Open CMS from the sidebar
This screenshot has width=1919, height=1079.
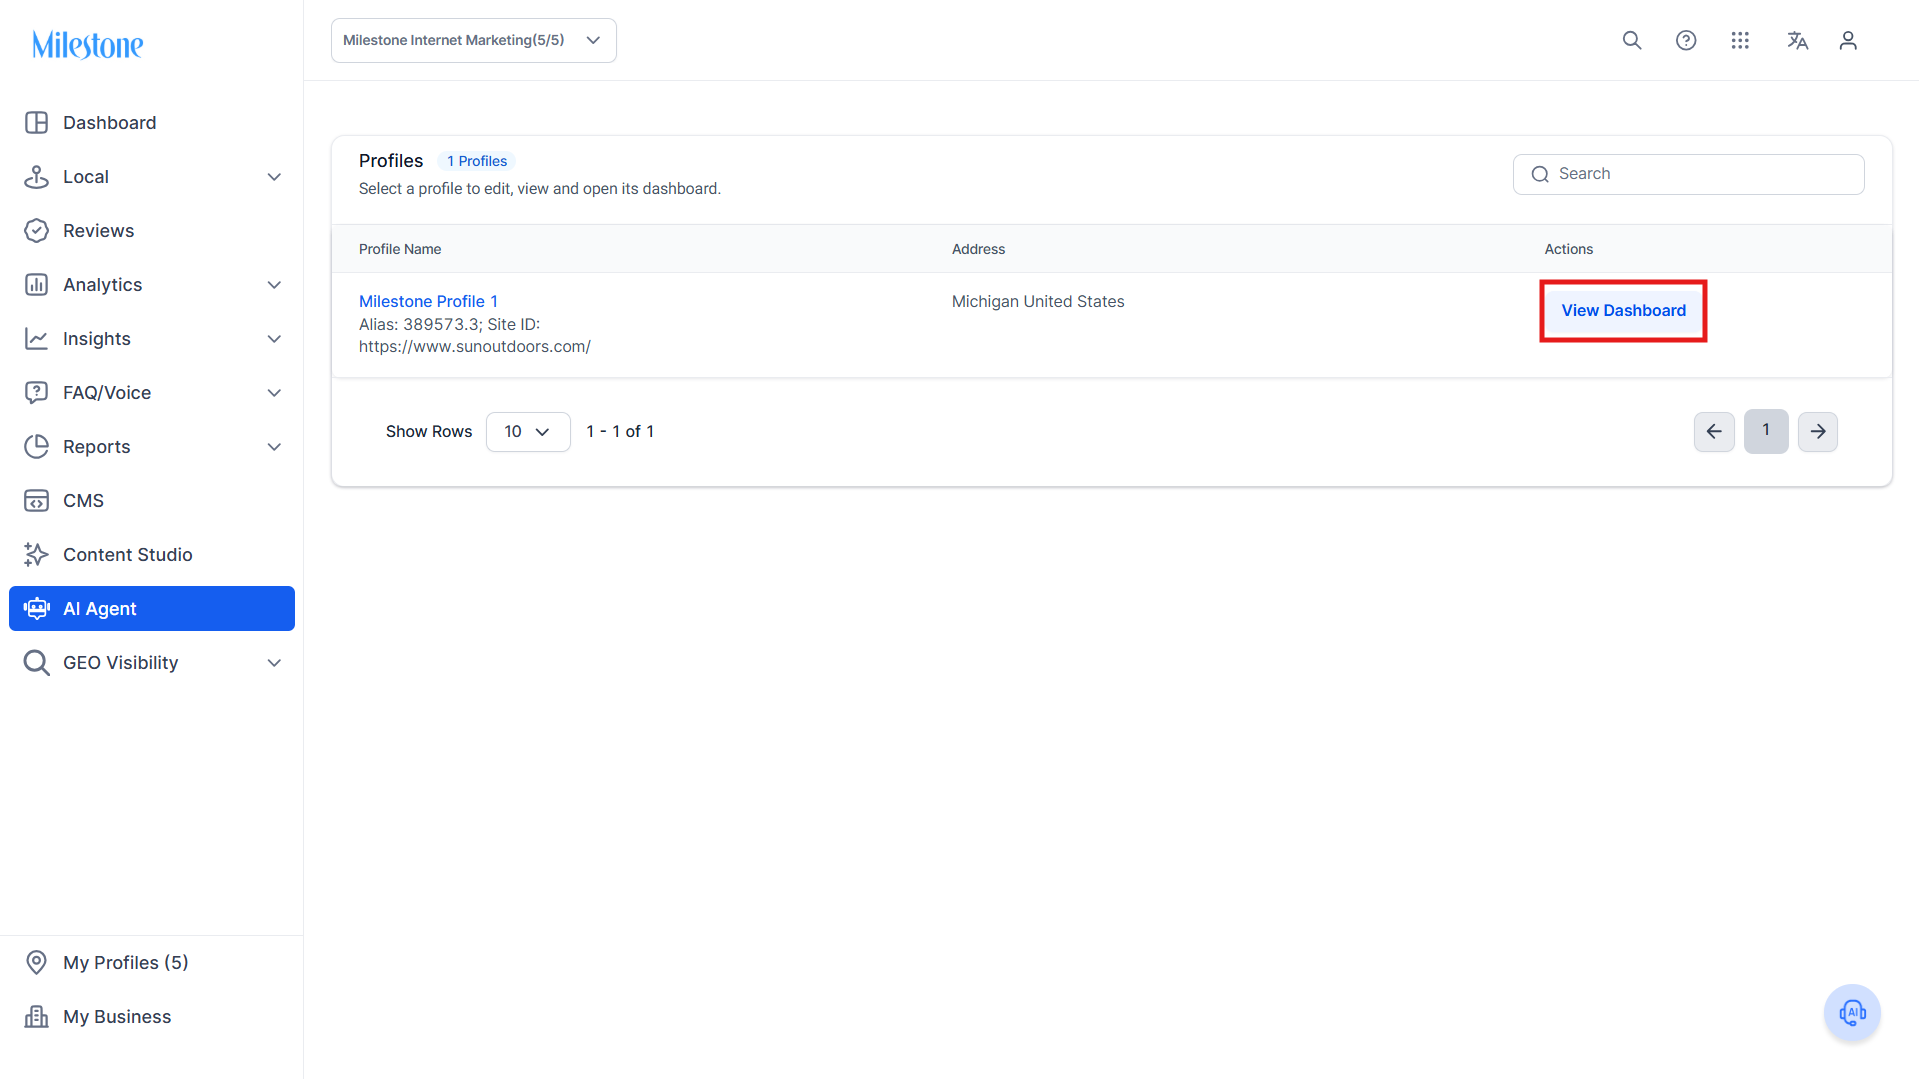point(152,501)
